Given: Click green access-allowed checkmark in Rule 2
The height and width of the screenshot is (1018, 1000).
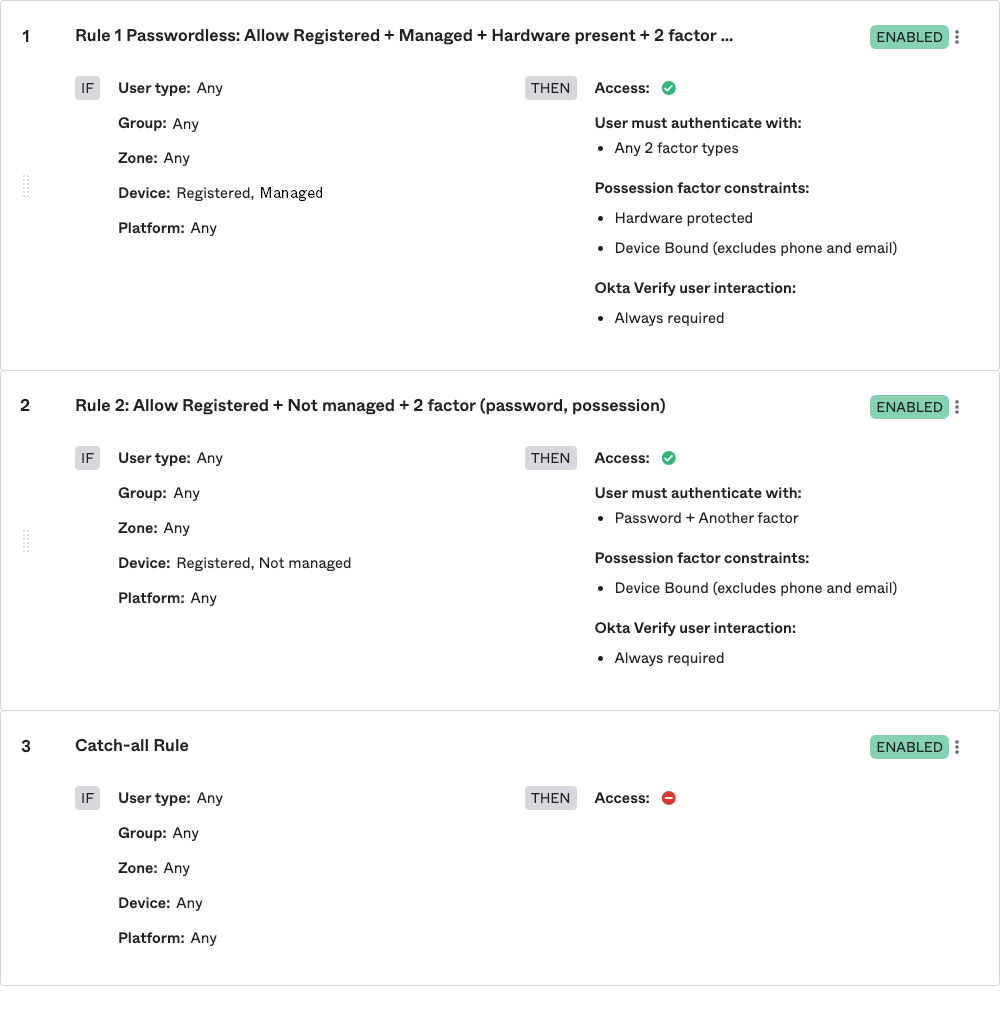Looking at the screenshot, I should tap(669, 458).
